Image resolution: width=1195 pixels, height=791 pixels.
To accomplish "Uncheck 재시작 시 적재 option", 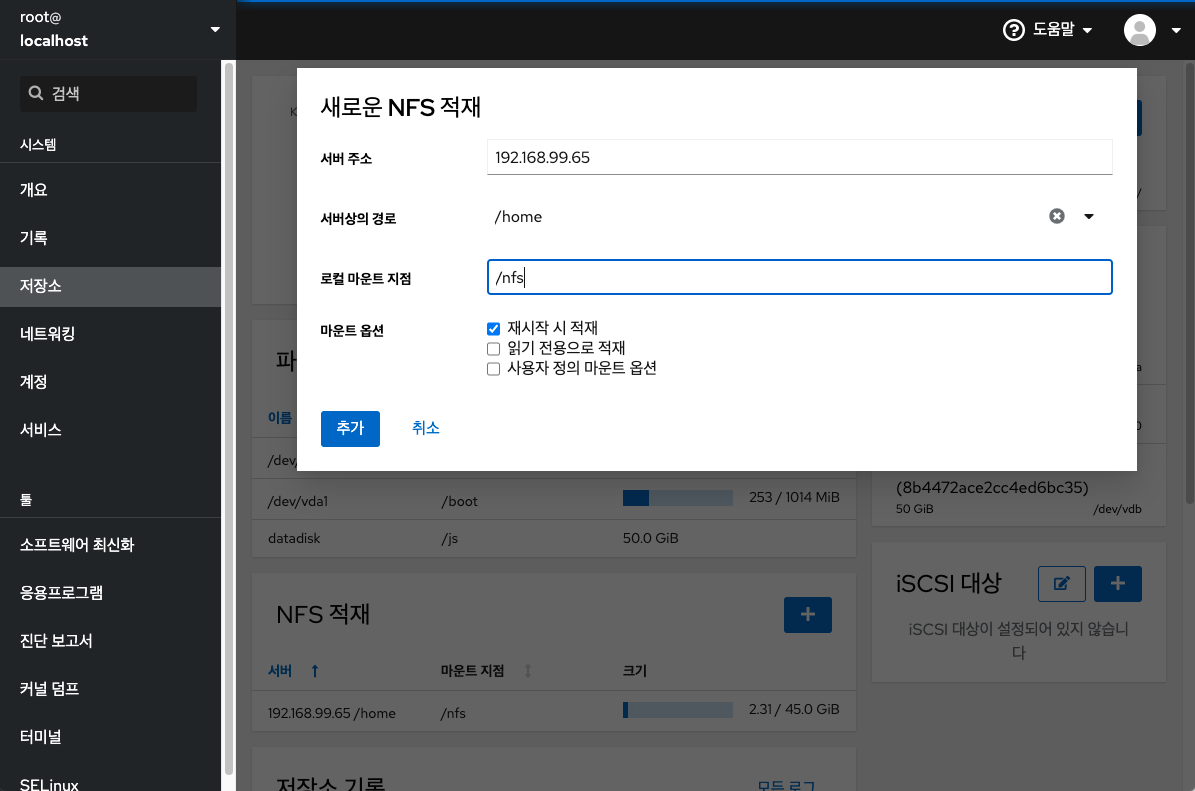I will click(493, 328).
